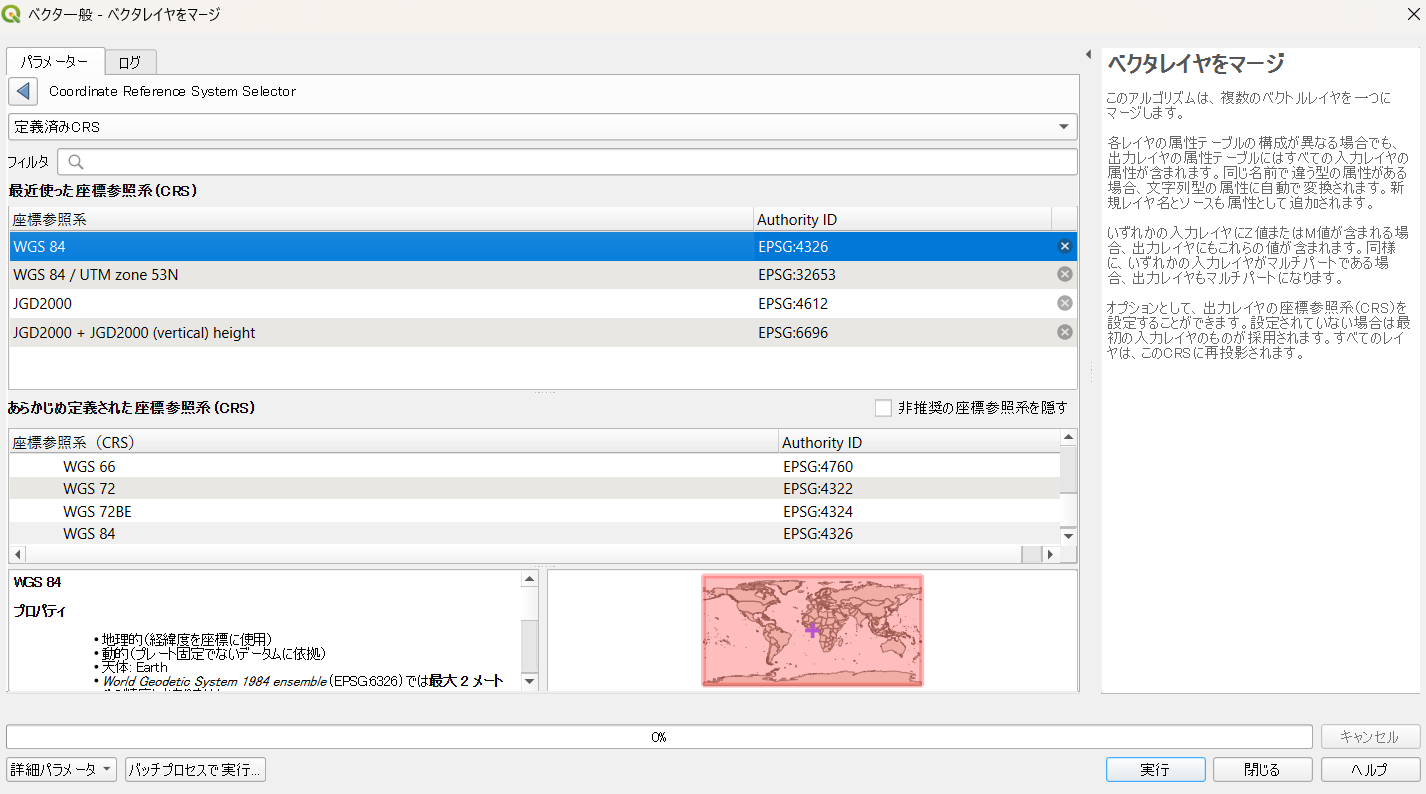Click scroll-down arrow of predefined CRS list
Viewport: 1426px width, 794px height.
tap(1069, 536)
